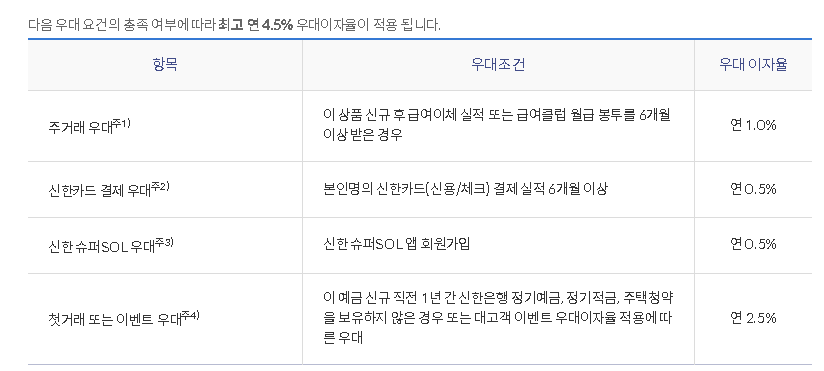This screenshot has width=824, height=371.
Task: Click footnote 주2) next to 신한카드 결제 우대
Action: coord(160,187)
